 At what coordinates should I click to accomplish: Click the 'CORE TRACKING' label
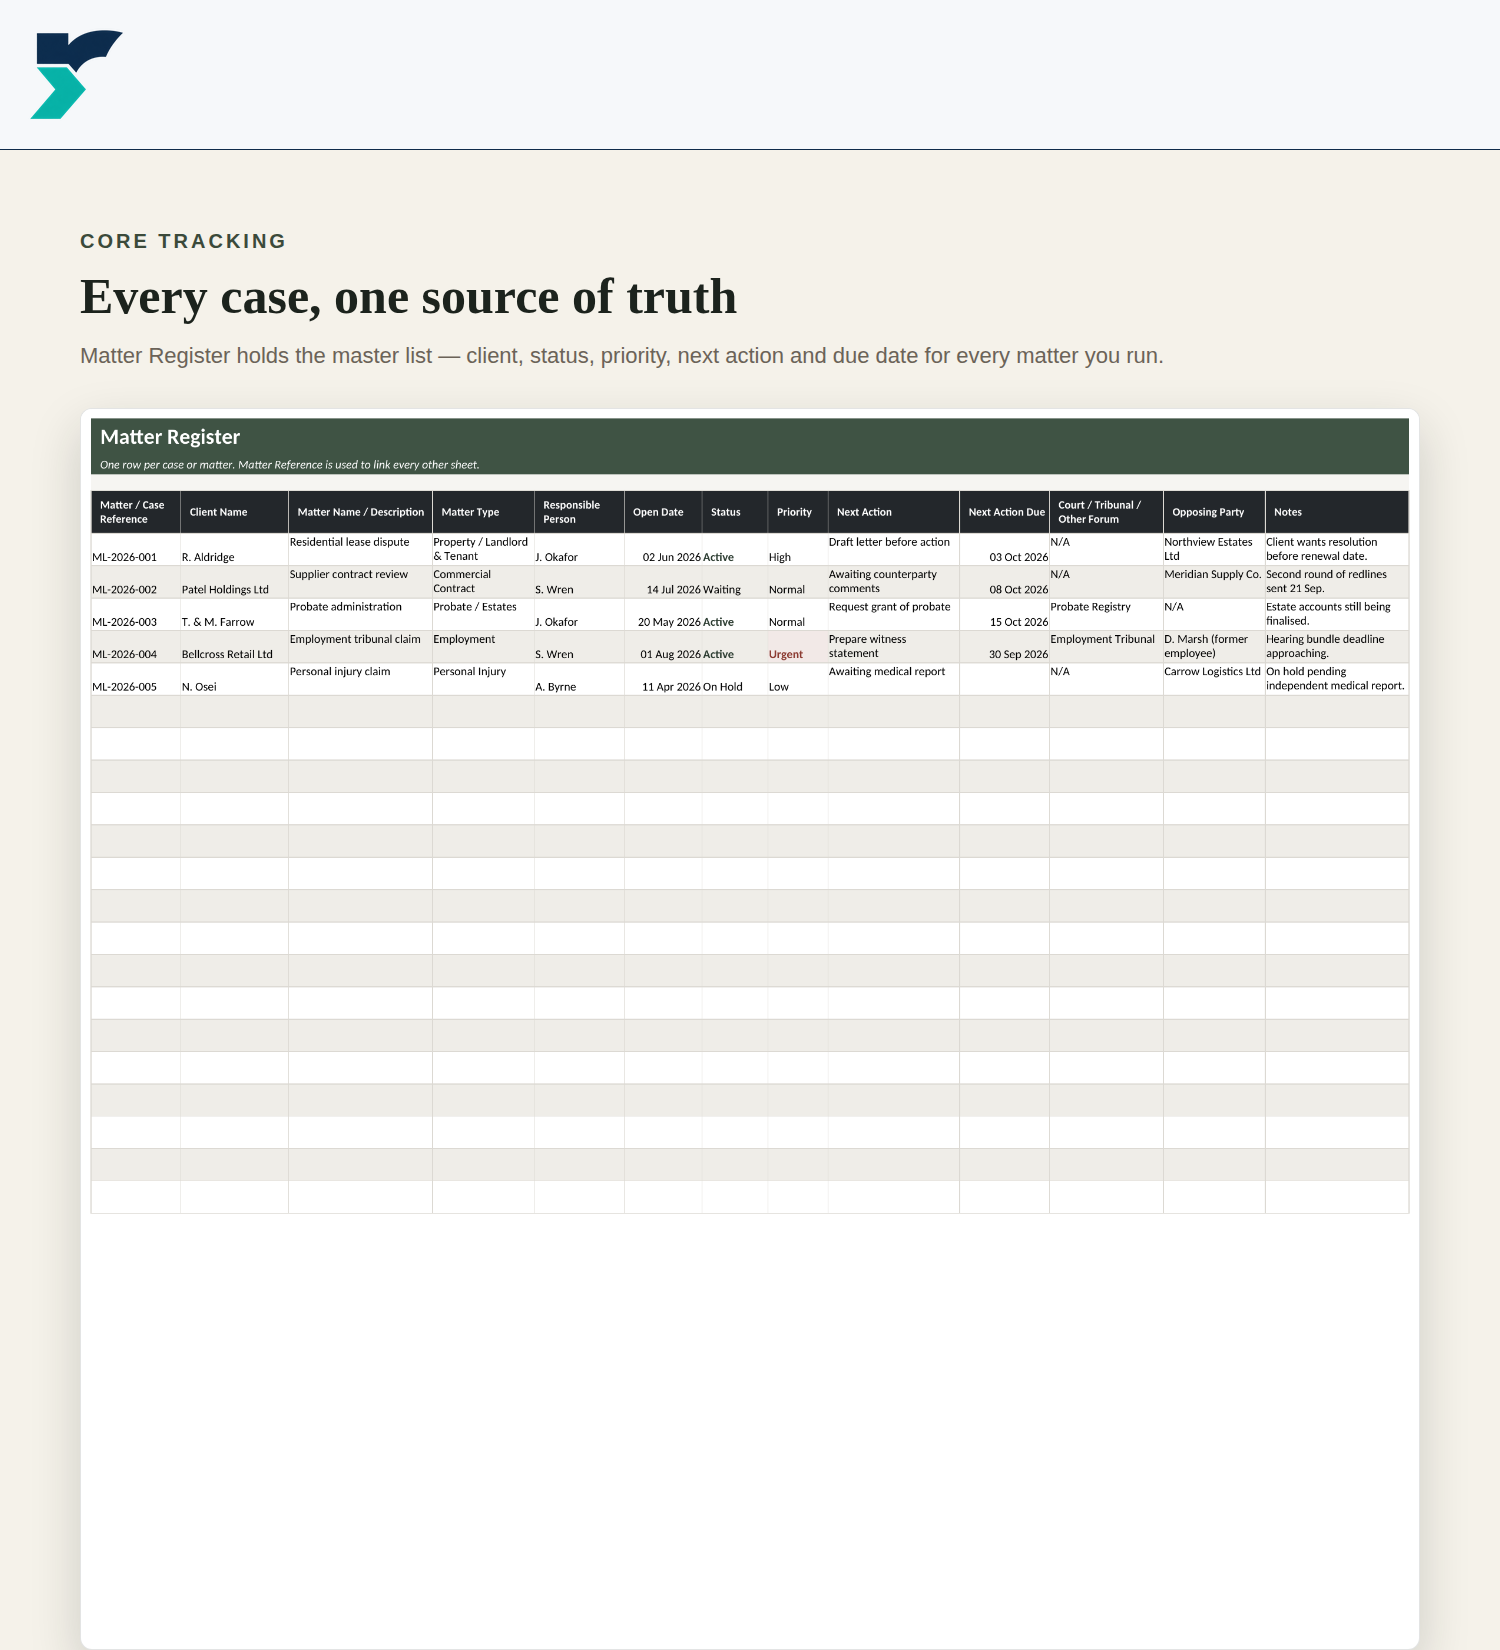[183, 241]
